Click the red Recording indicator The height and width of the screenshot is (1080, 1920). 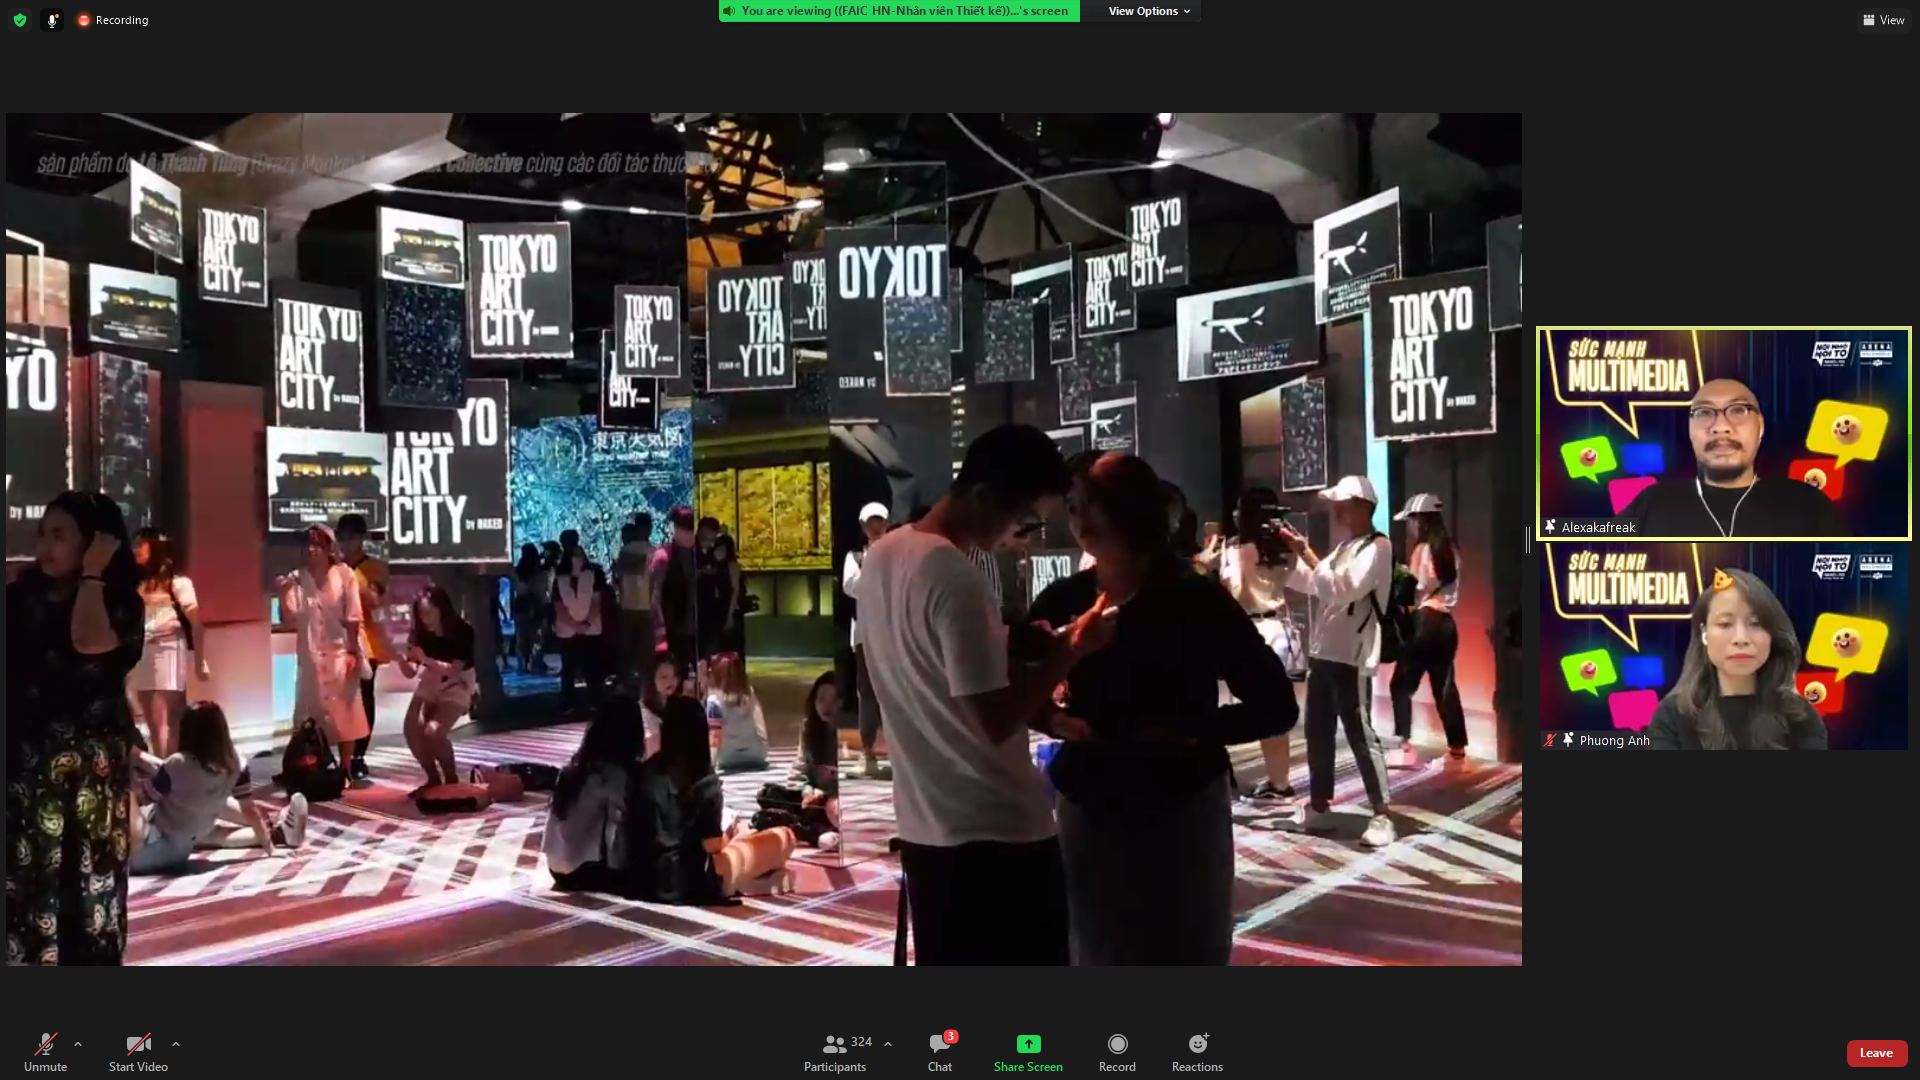coord(113,20)
